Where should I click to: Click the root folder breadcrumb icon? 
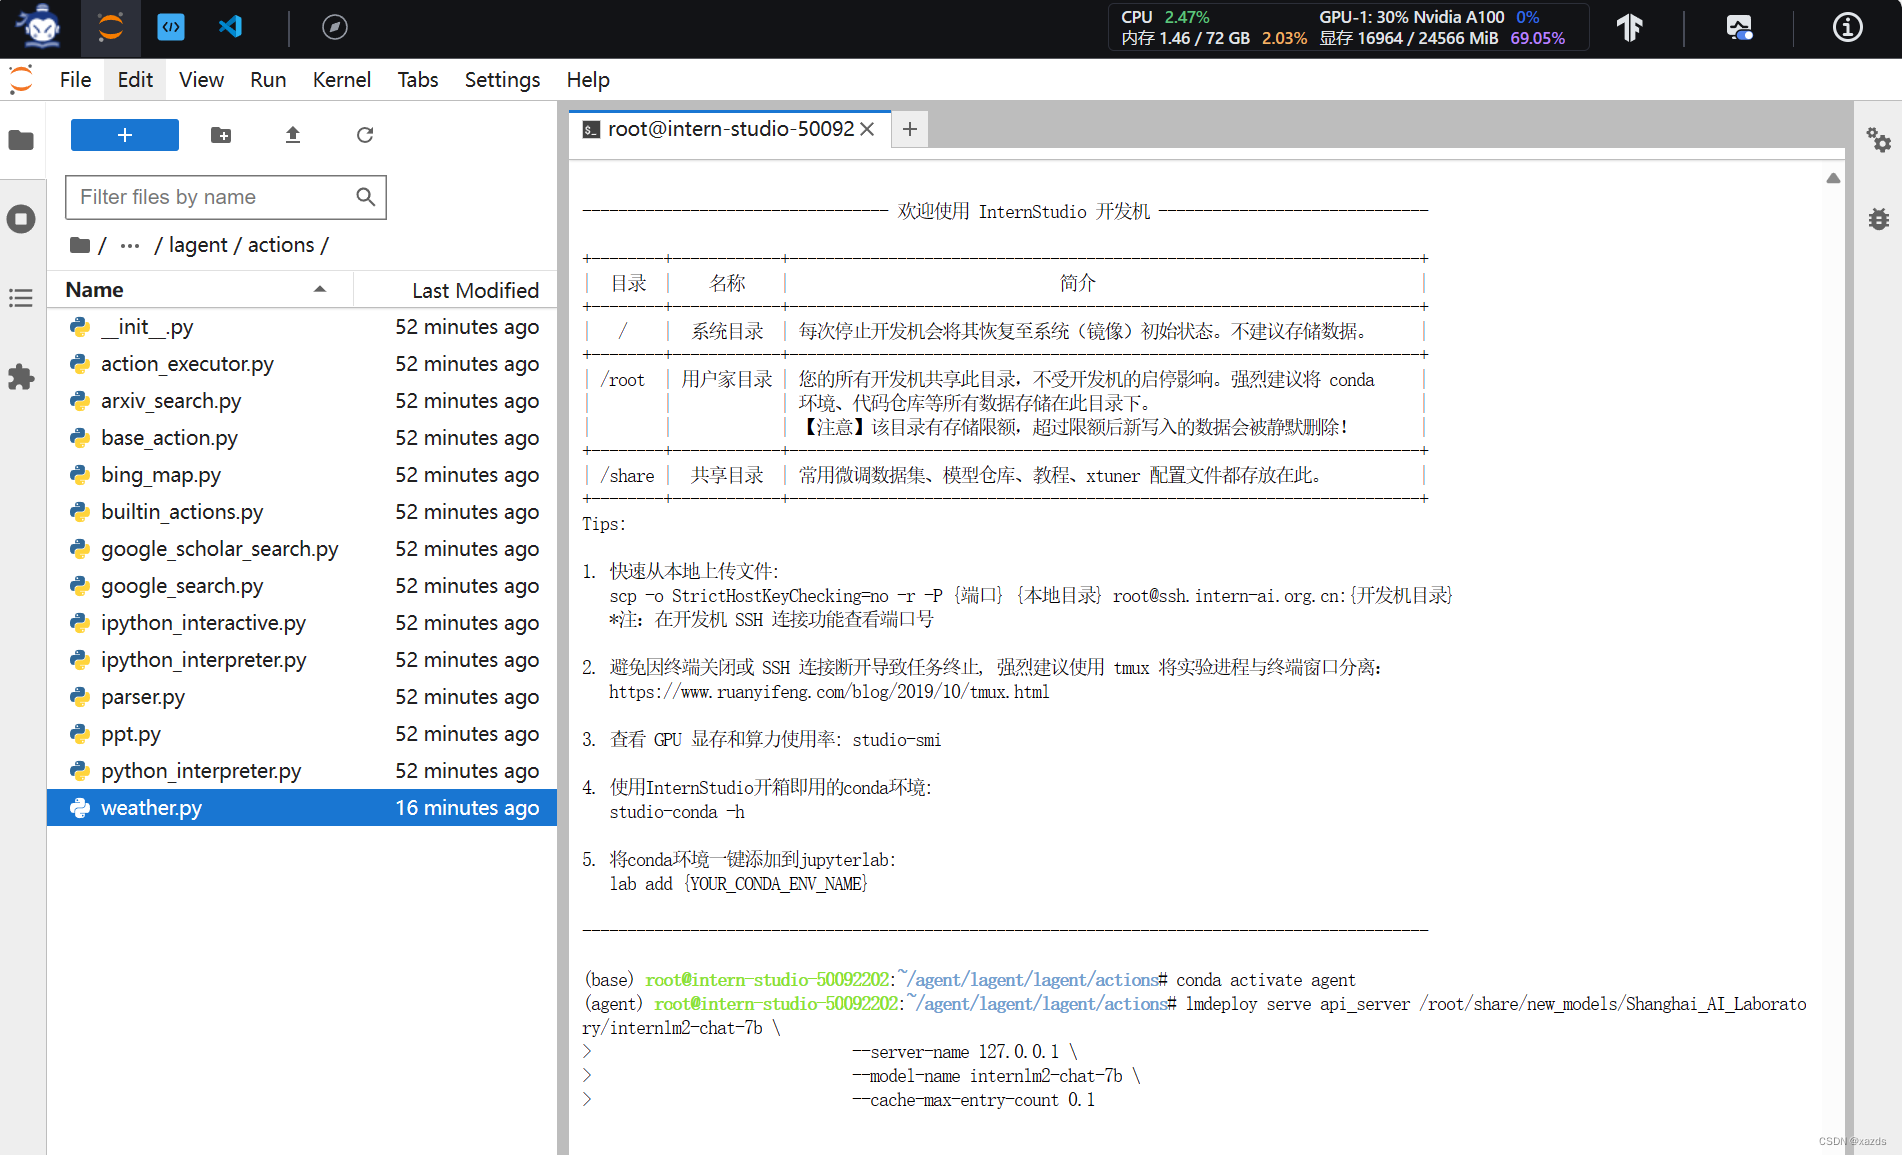coord(80,245)
